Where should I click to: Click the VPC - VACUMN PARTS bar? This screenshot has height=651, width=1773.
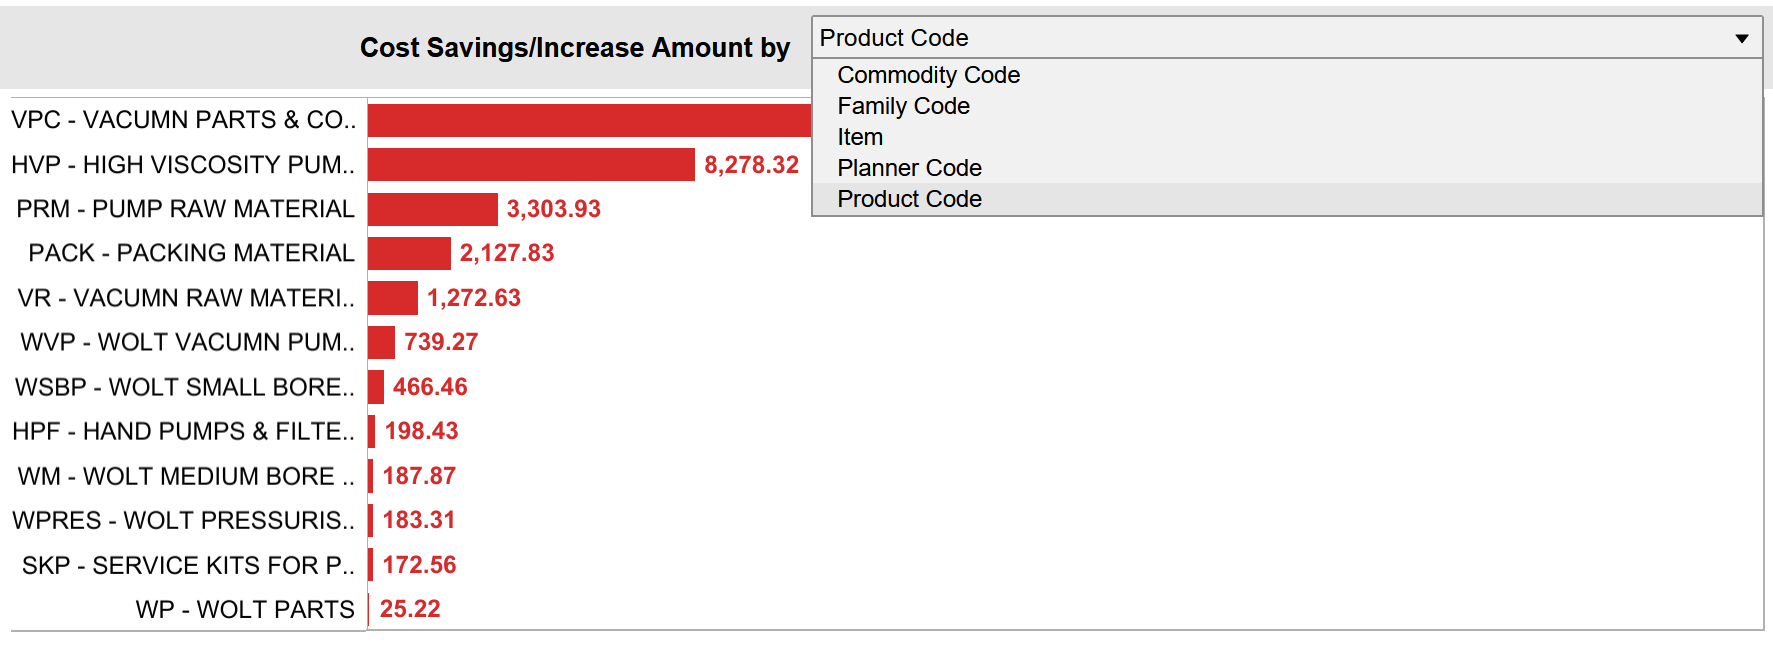tap(589, 120)
